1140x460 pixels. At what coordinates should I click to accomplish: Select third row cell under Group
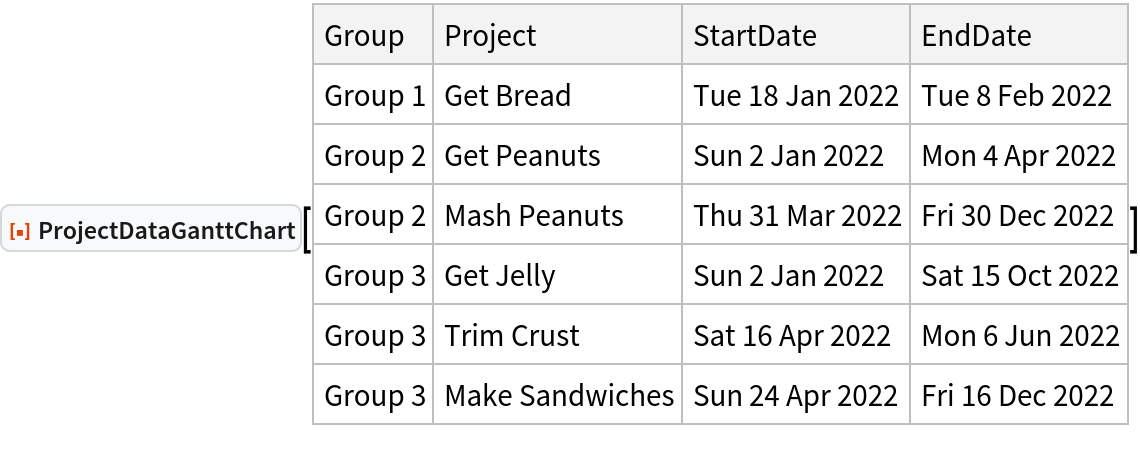point(373,214)
